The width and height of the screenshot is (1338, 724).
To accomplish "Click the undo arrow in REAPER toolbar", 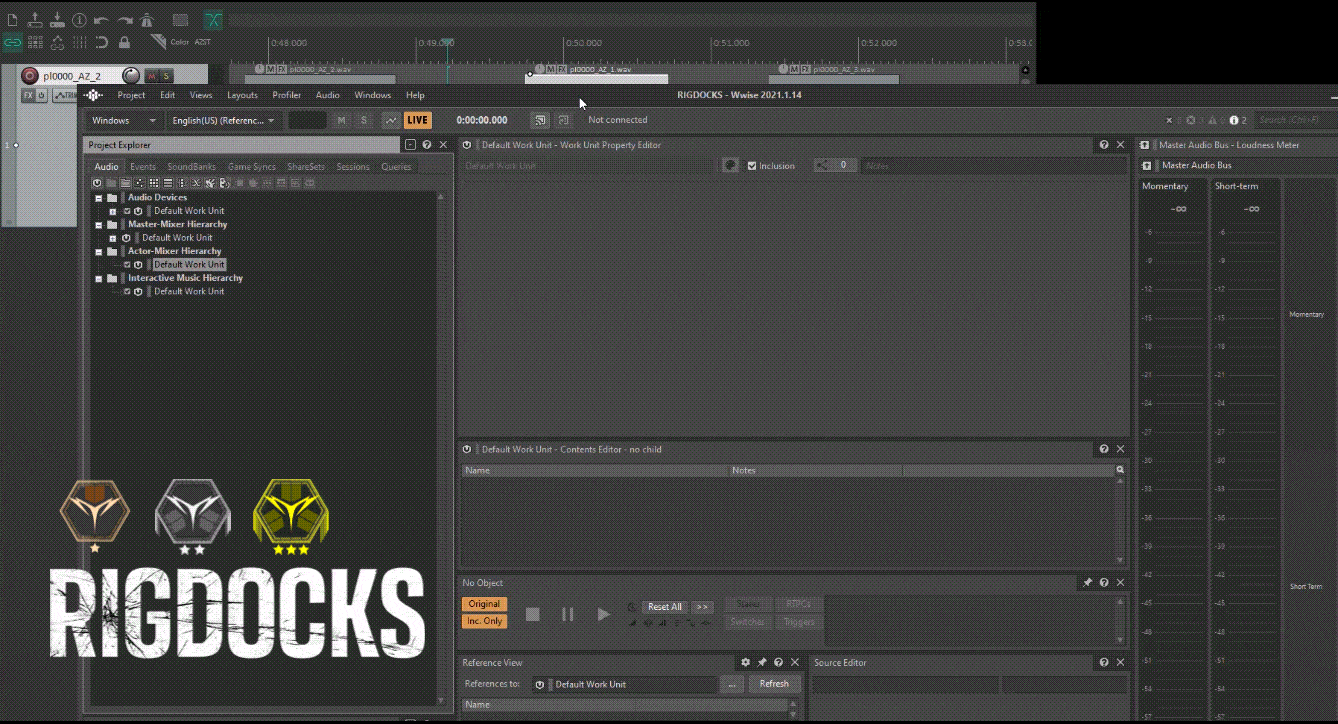I will (101, 19).
